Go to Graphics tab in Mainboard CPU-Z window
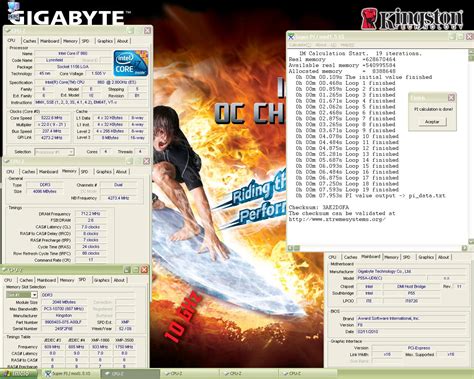Image resolution: width=474 pixels, height=379 pixels. click(x=426, y=257)
